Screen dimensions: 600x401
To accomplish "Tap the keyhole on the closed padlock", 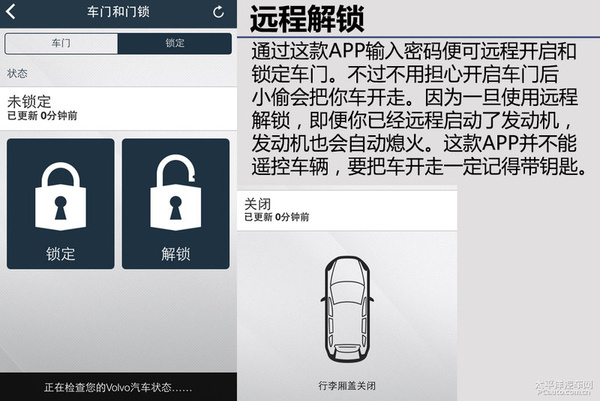I will [60, 208].
